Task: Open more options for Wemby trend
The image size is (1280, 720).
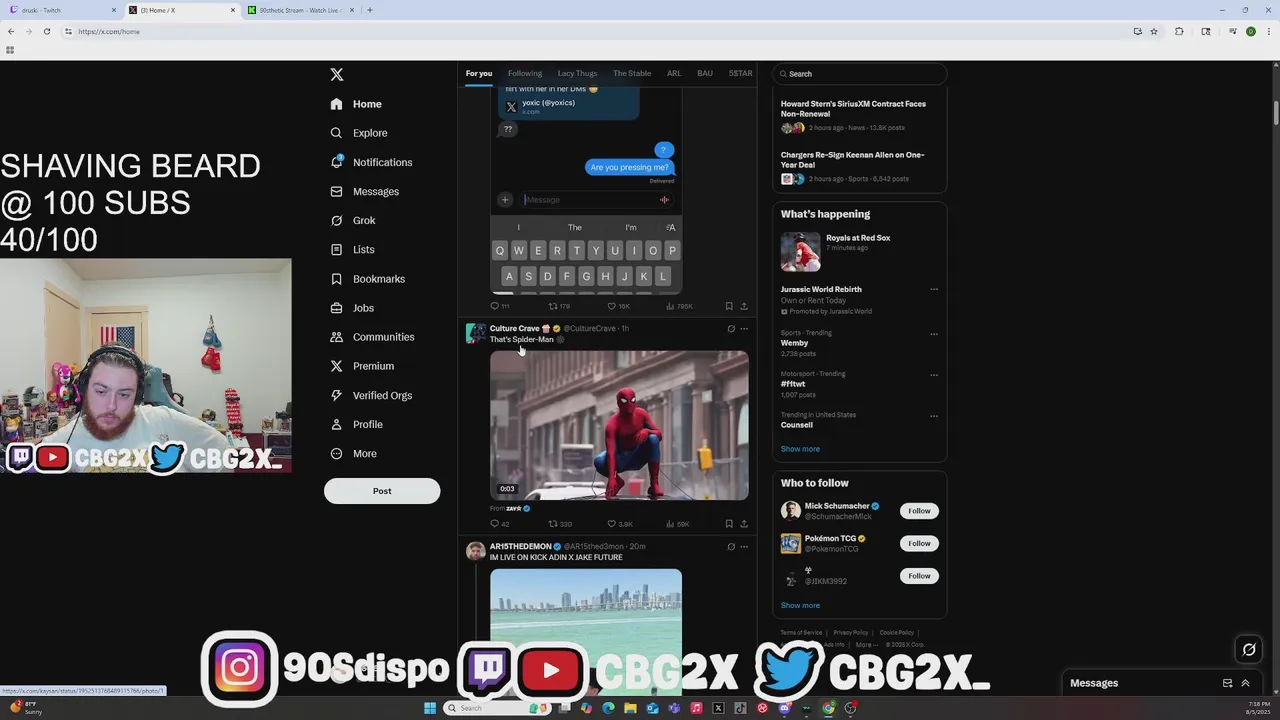Action: click(934, 334)
